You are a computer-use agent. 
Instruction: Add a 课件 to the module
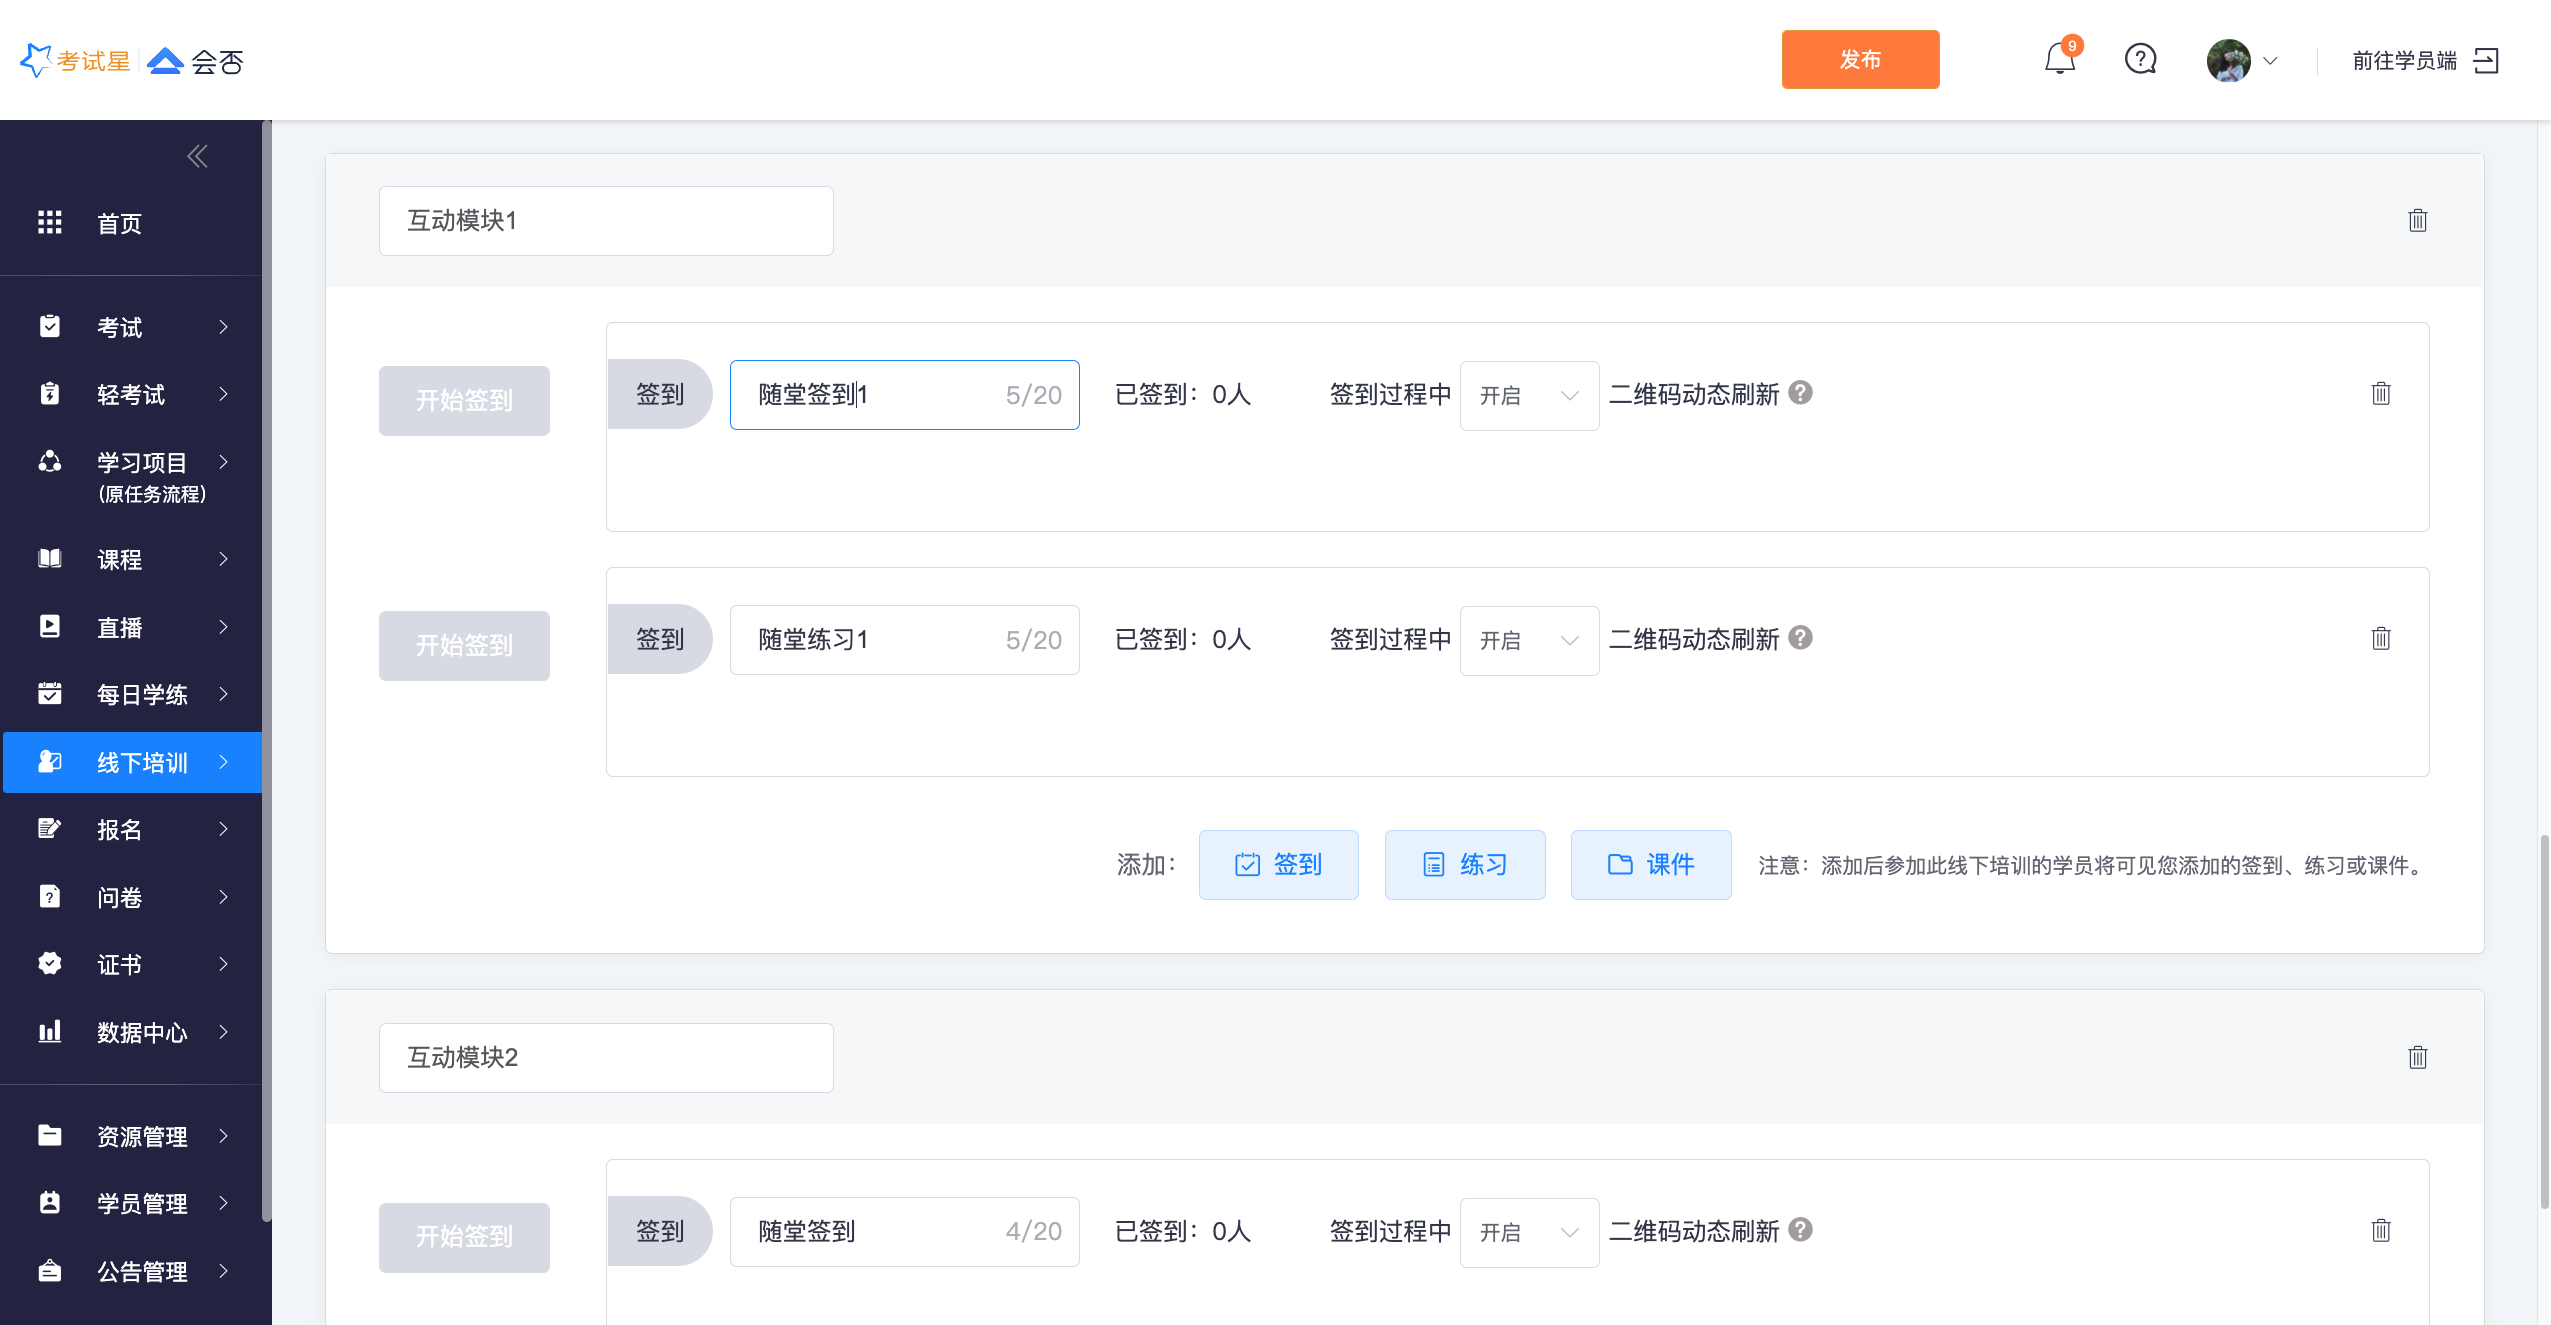[x=1650, y=865]
